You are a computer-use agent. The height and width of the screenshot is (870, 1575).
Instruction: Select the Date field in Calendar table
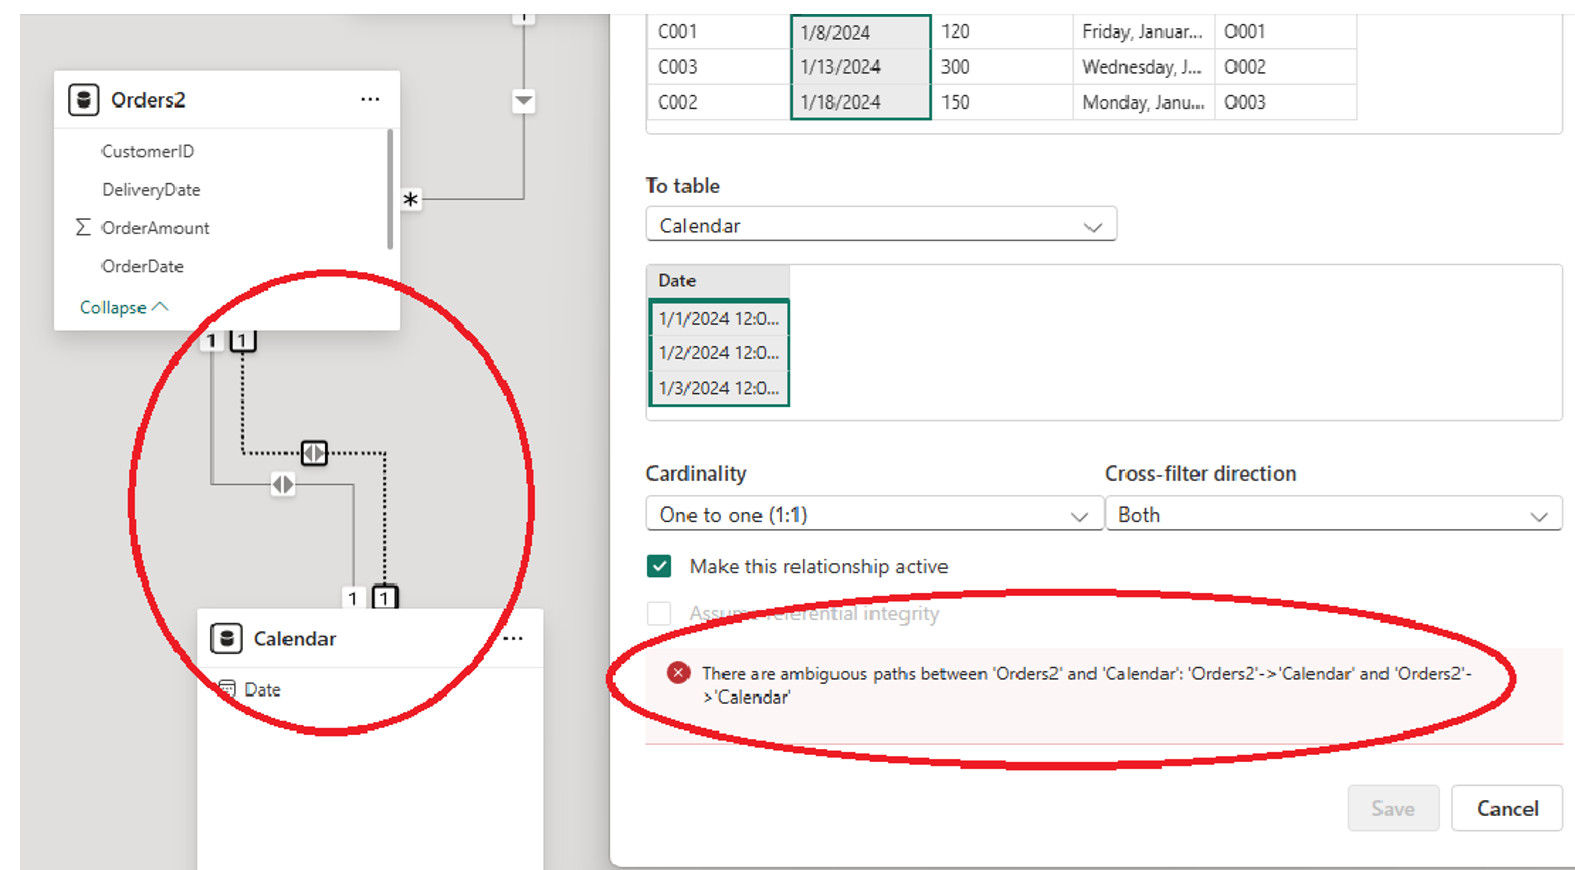(262, 689)
